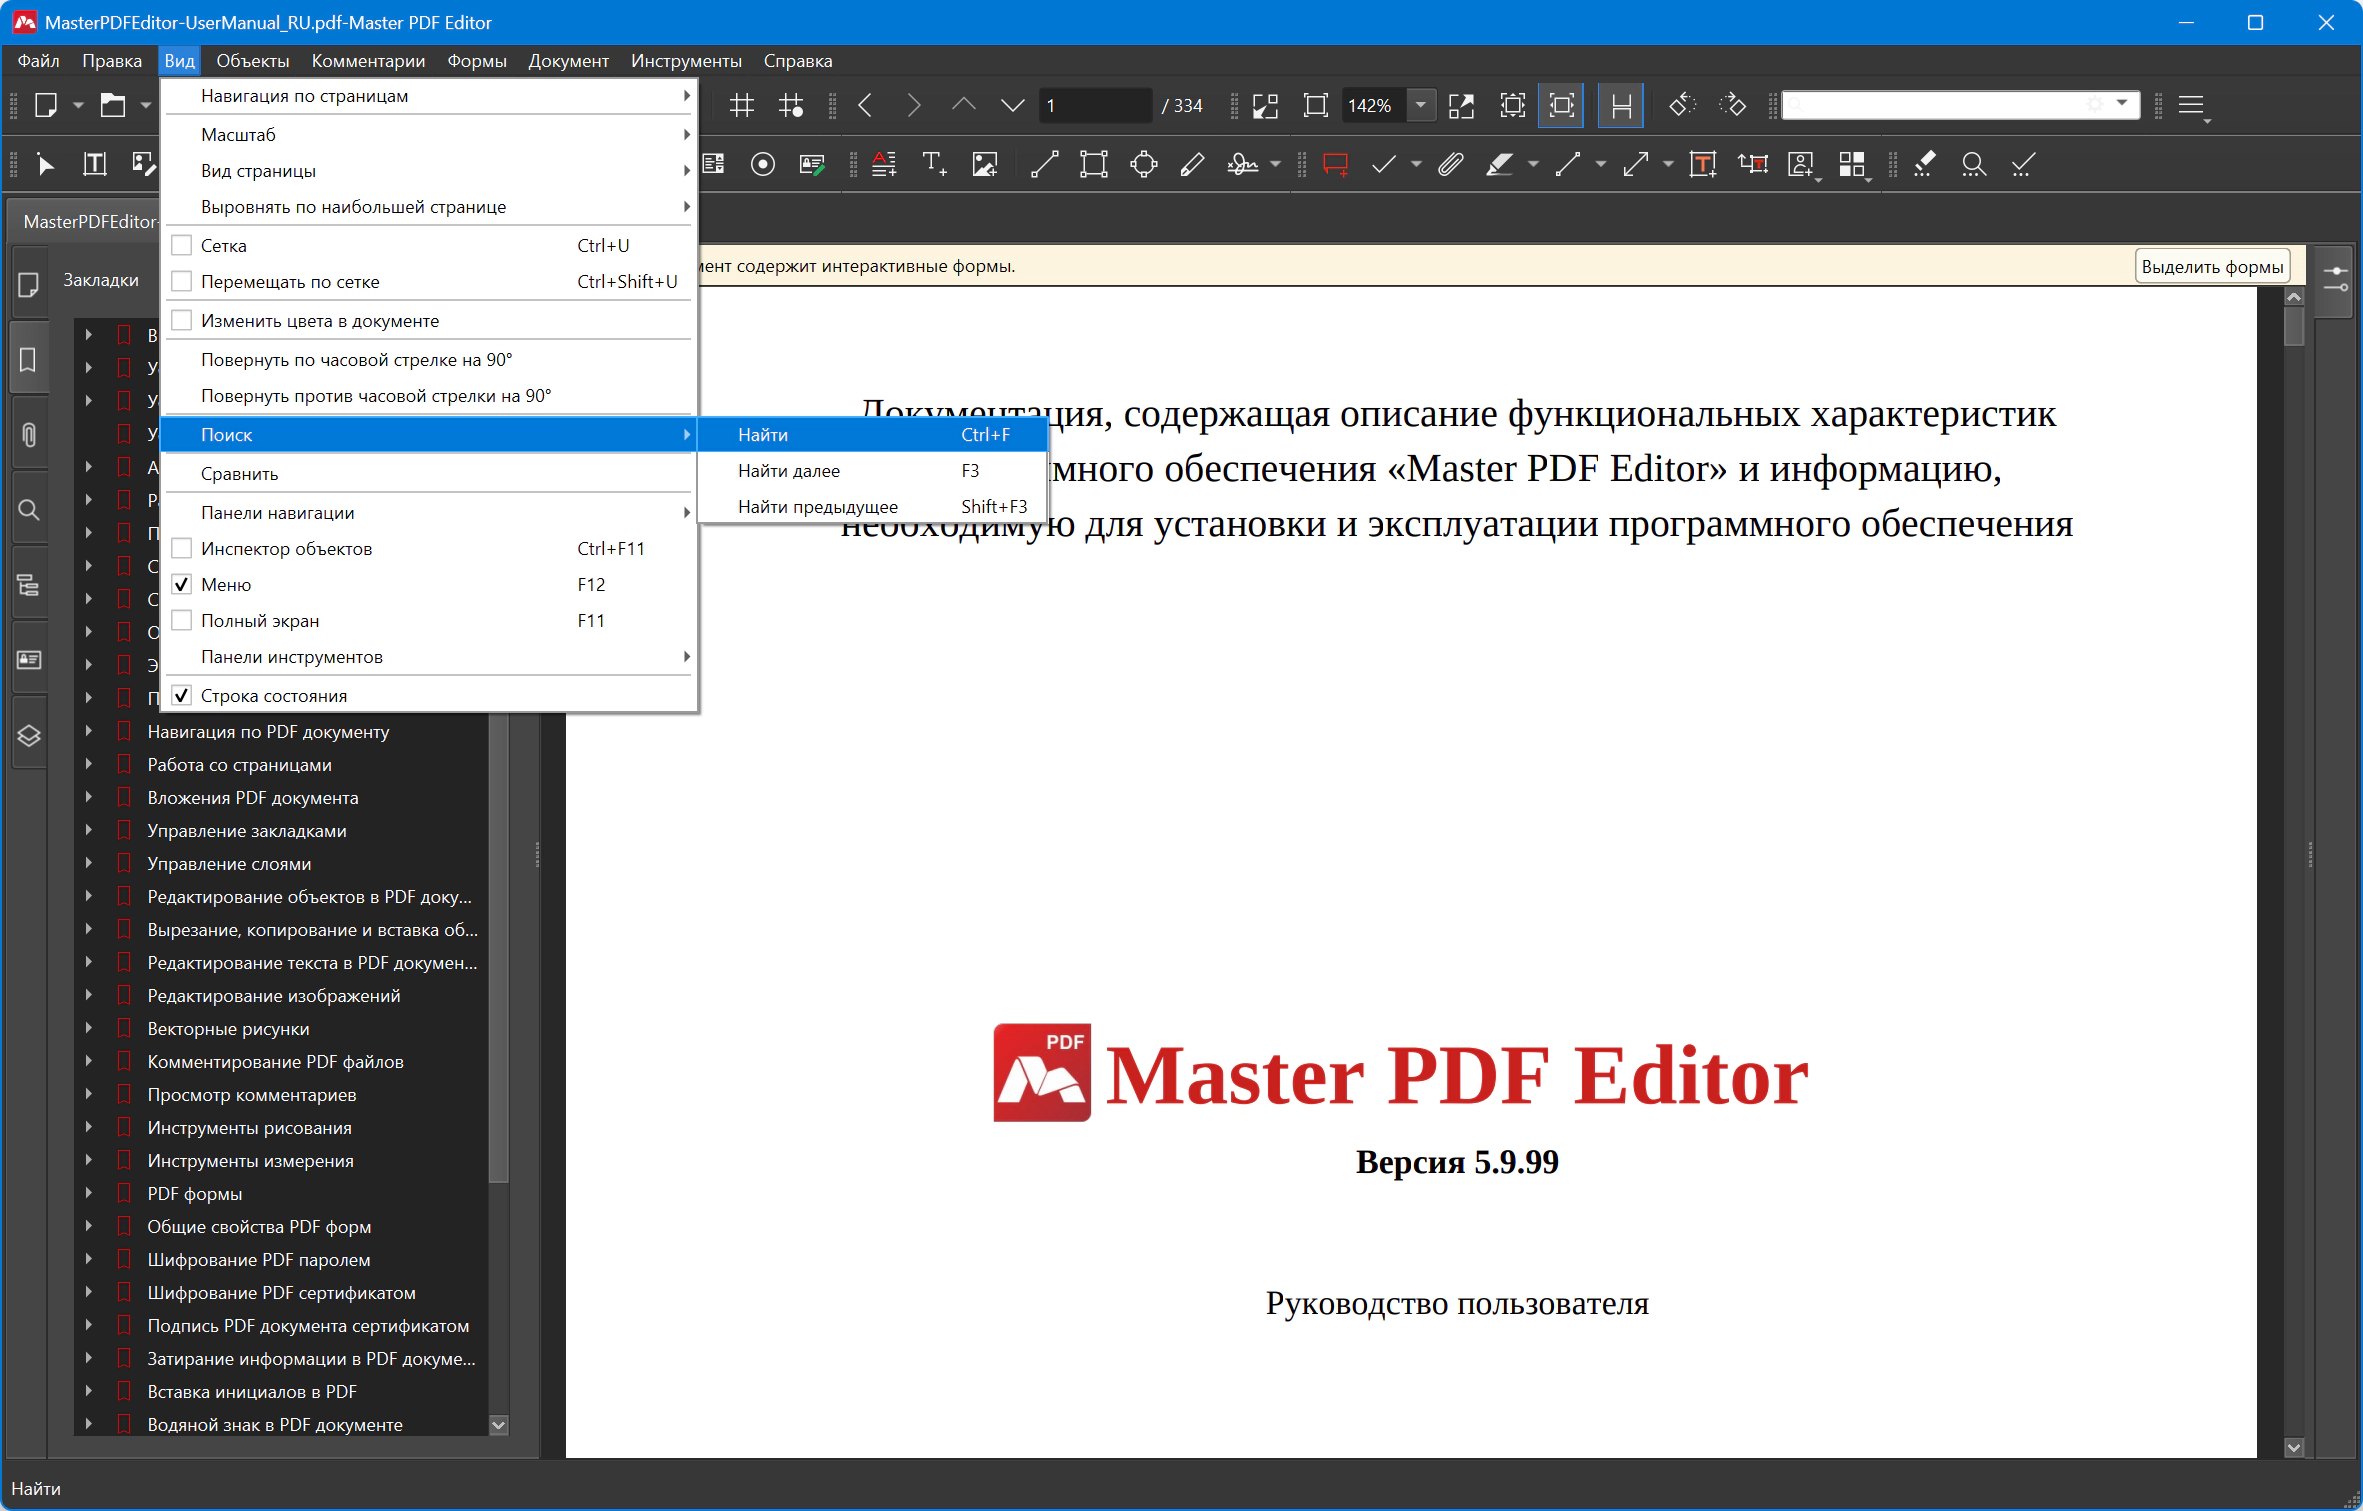Click the radio button form field tool
This screenshot has height=1511, width=2363.
coord(763,164)
